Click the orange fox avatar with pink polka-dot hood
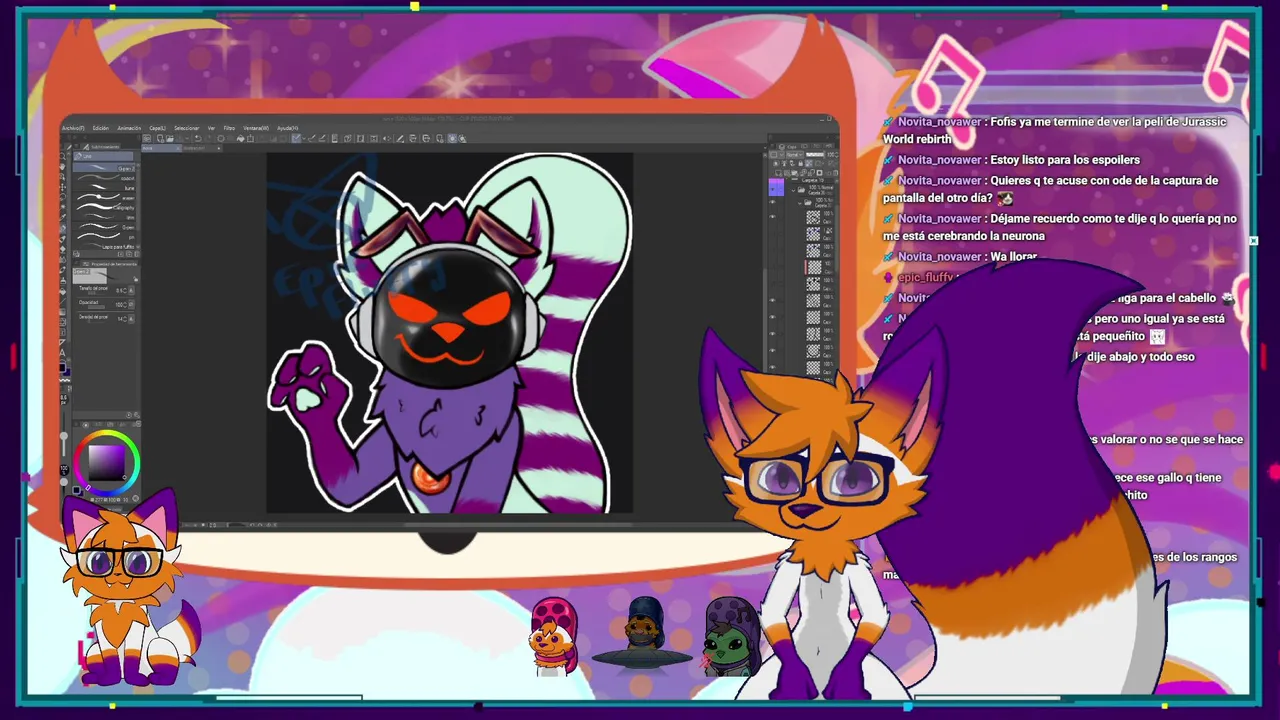This screenshot has width=1280, height=720. [x=554, y=637]
